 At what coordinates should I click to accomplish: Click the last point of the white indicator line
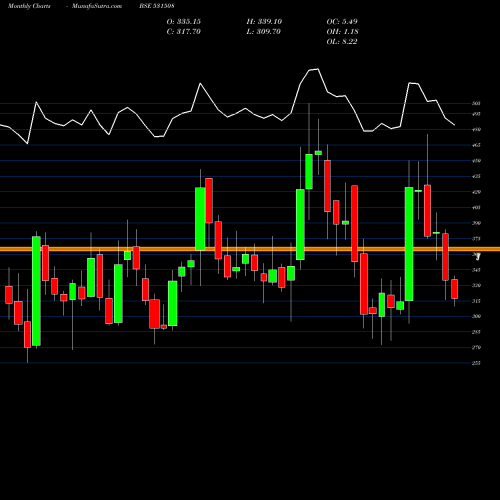pyautogui.click(x=454, y=125)
